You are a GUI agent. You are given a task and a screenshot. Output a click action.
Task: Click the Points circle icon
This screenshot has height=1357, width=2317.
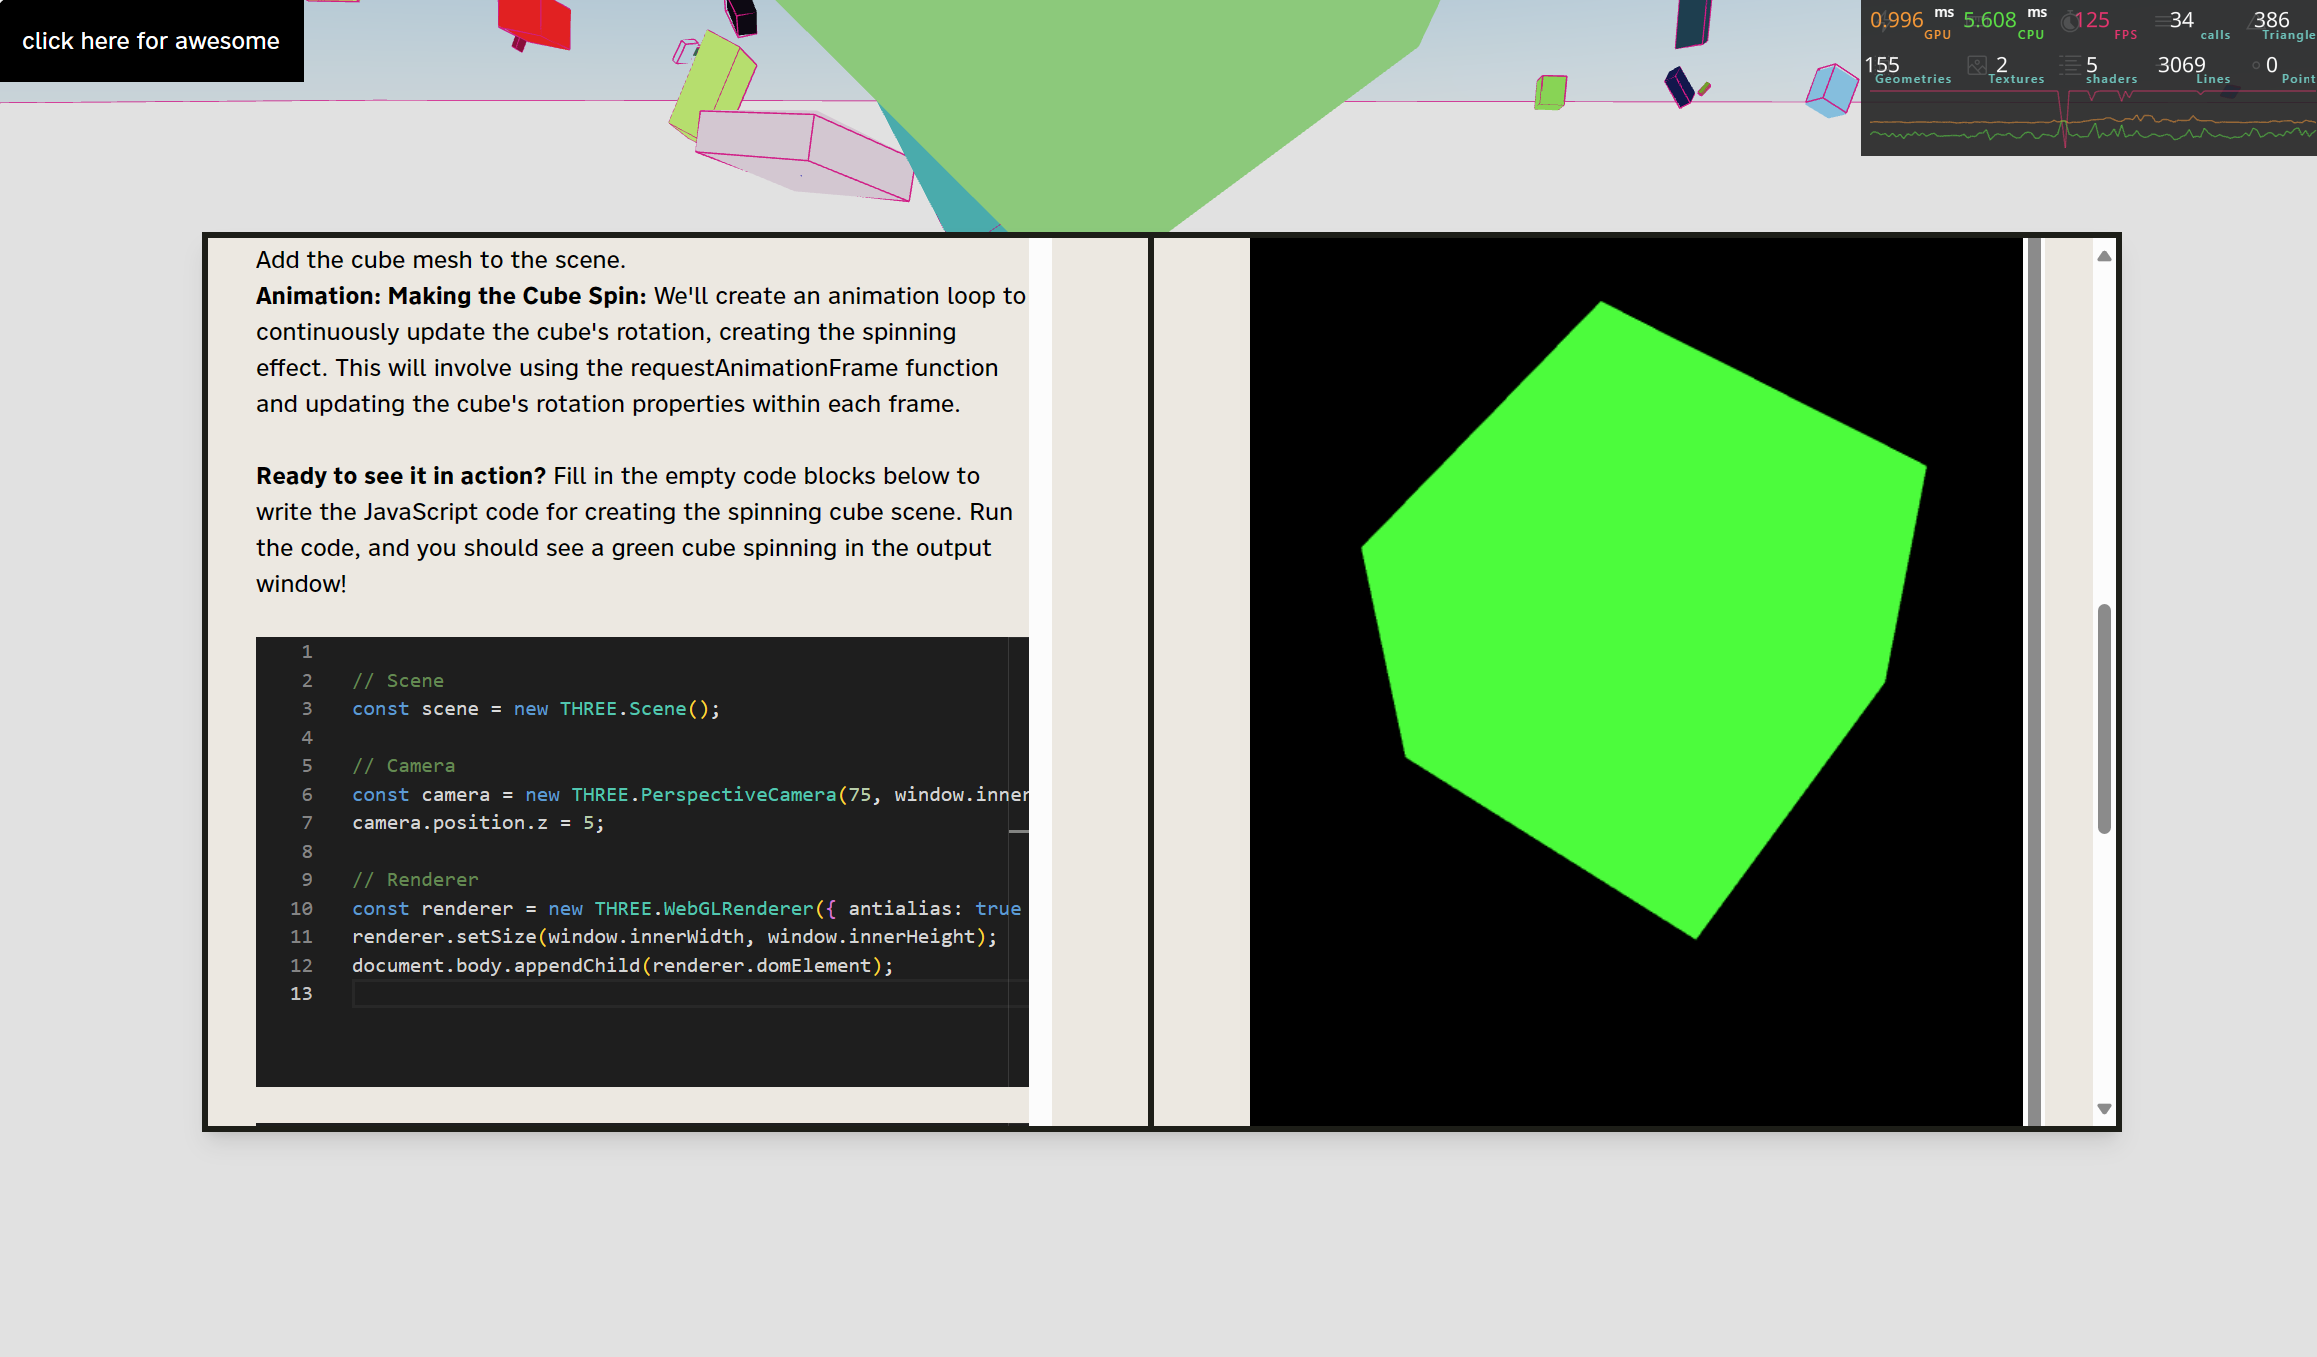pyautogui.click(x=2256, y=66)
